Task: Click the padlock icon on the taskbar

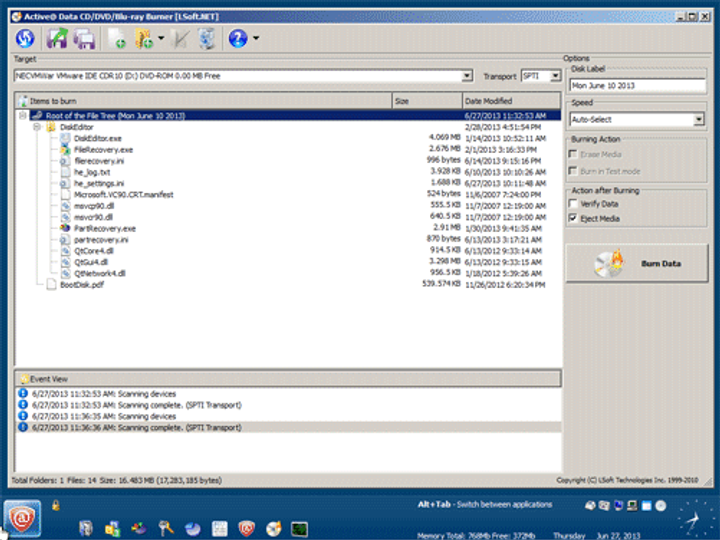Action: 56,506
